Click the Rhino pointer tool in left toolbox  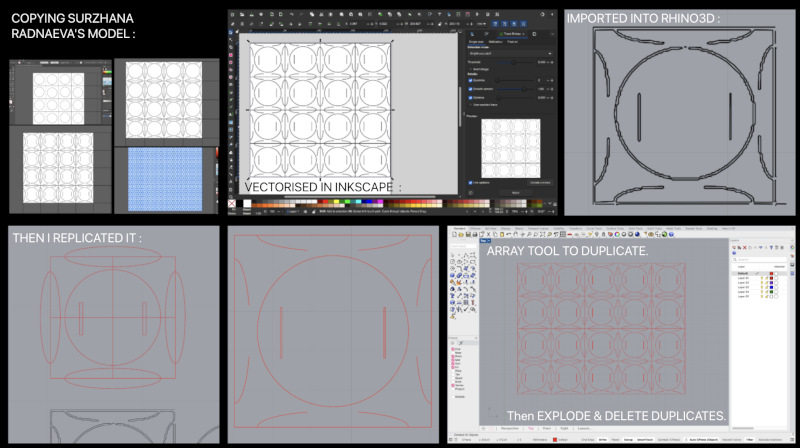455,253
